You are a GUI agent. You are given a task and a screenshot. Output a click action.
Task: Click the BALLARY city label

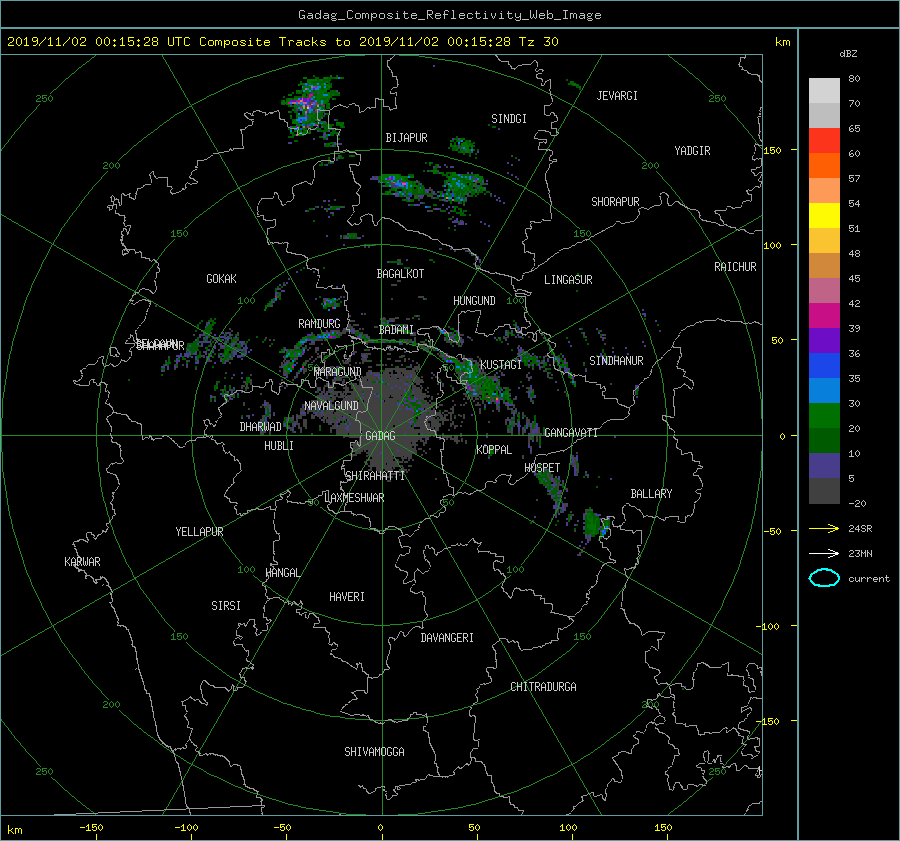(x=651, y=494)
